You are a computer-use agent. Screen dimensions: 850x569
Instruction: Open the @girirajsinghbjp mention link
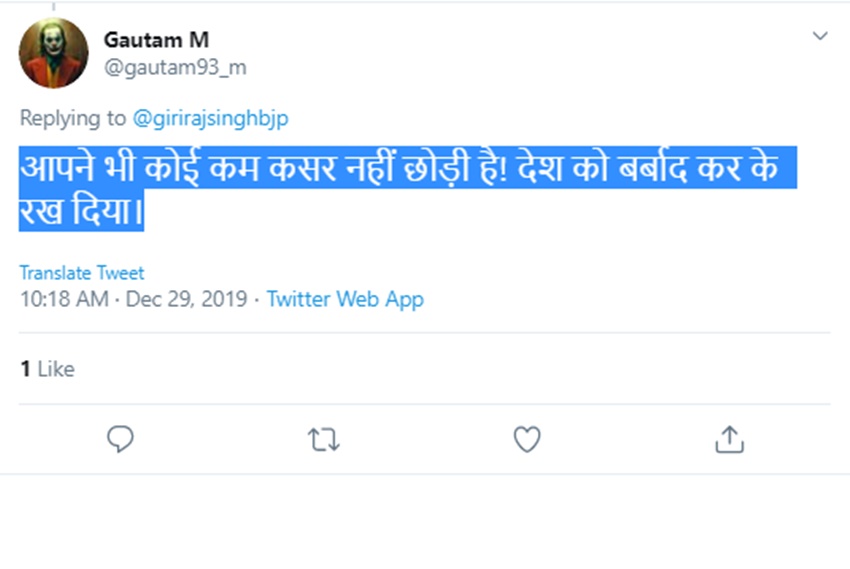pos(210,118)
